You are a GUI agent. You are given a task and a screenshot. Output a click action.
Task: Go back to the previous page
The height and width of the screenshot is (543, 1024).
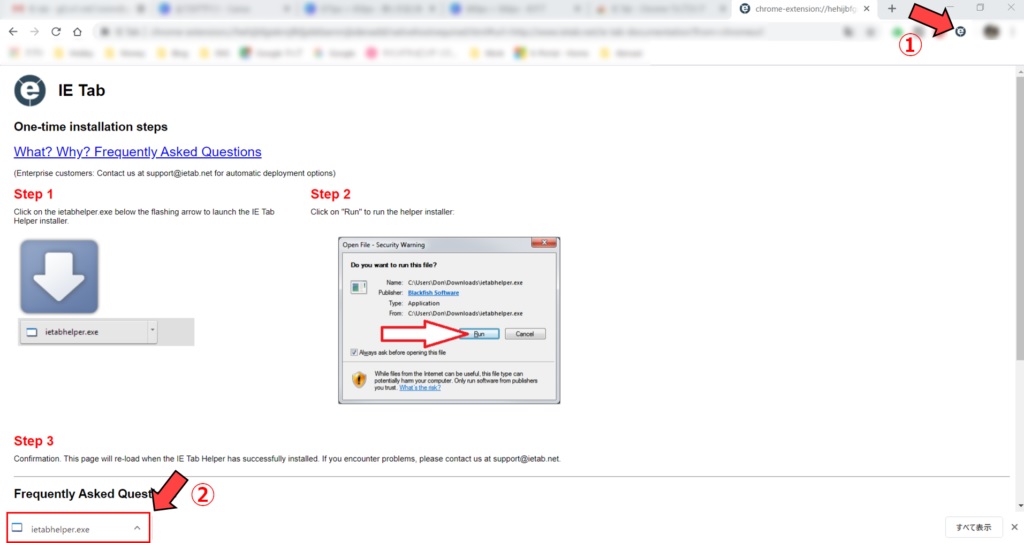pyautogui.click(x=13, y=31)
